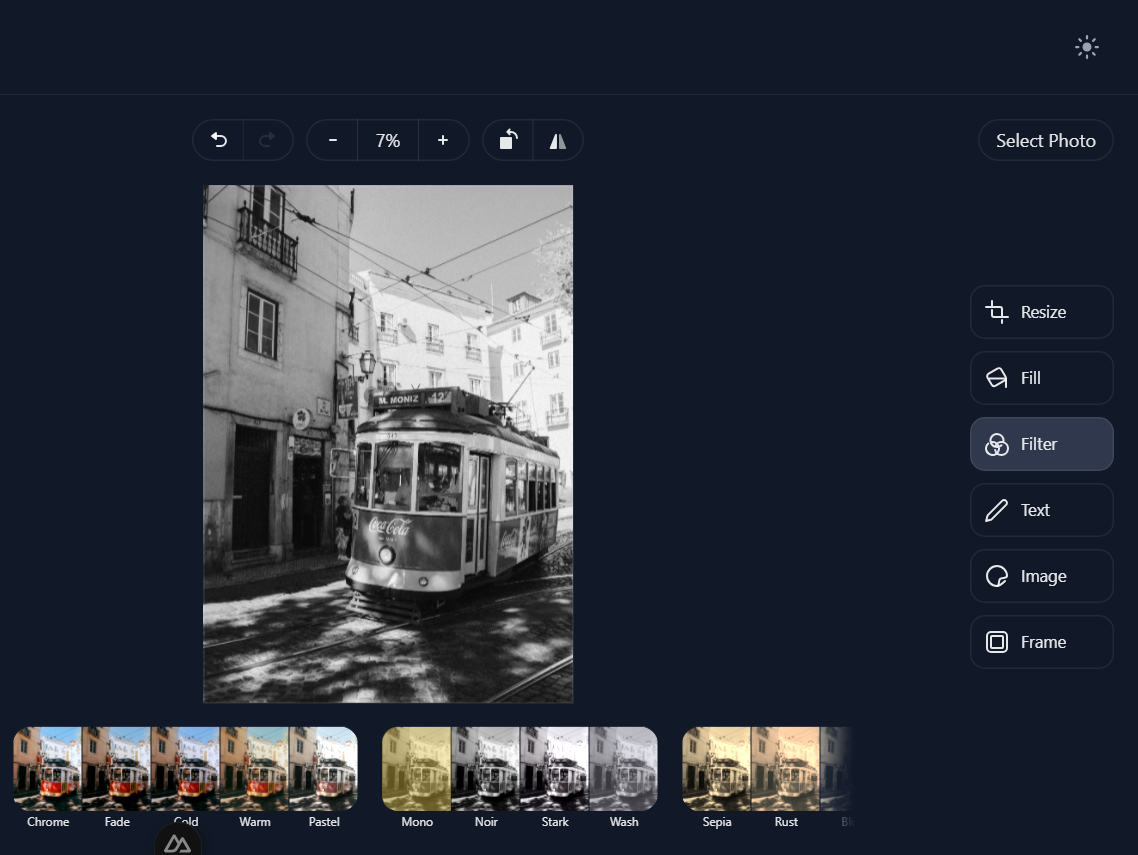The width and height of the screenshot is (1138, 855).
Task: Select the Sepia filter preview
Action: 717,768
